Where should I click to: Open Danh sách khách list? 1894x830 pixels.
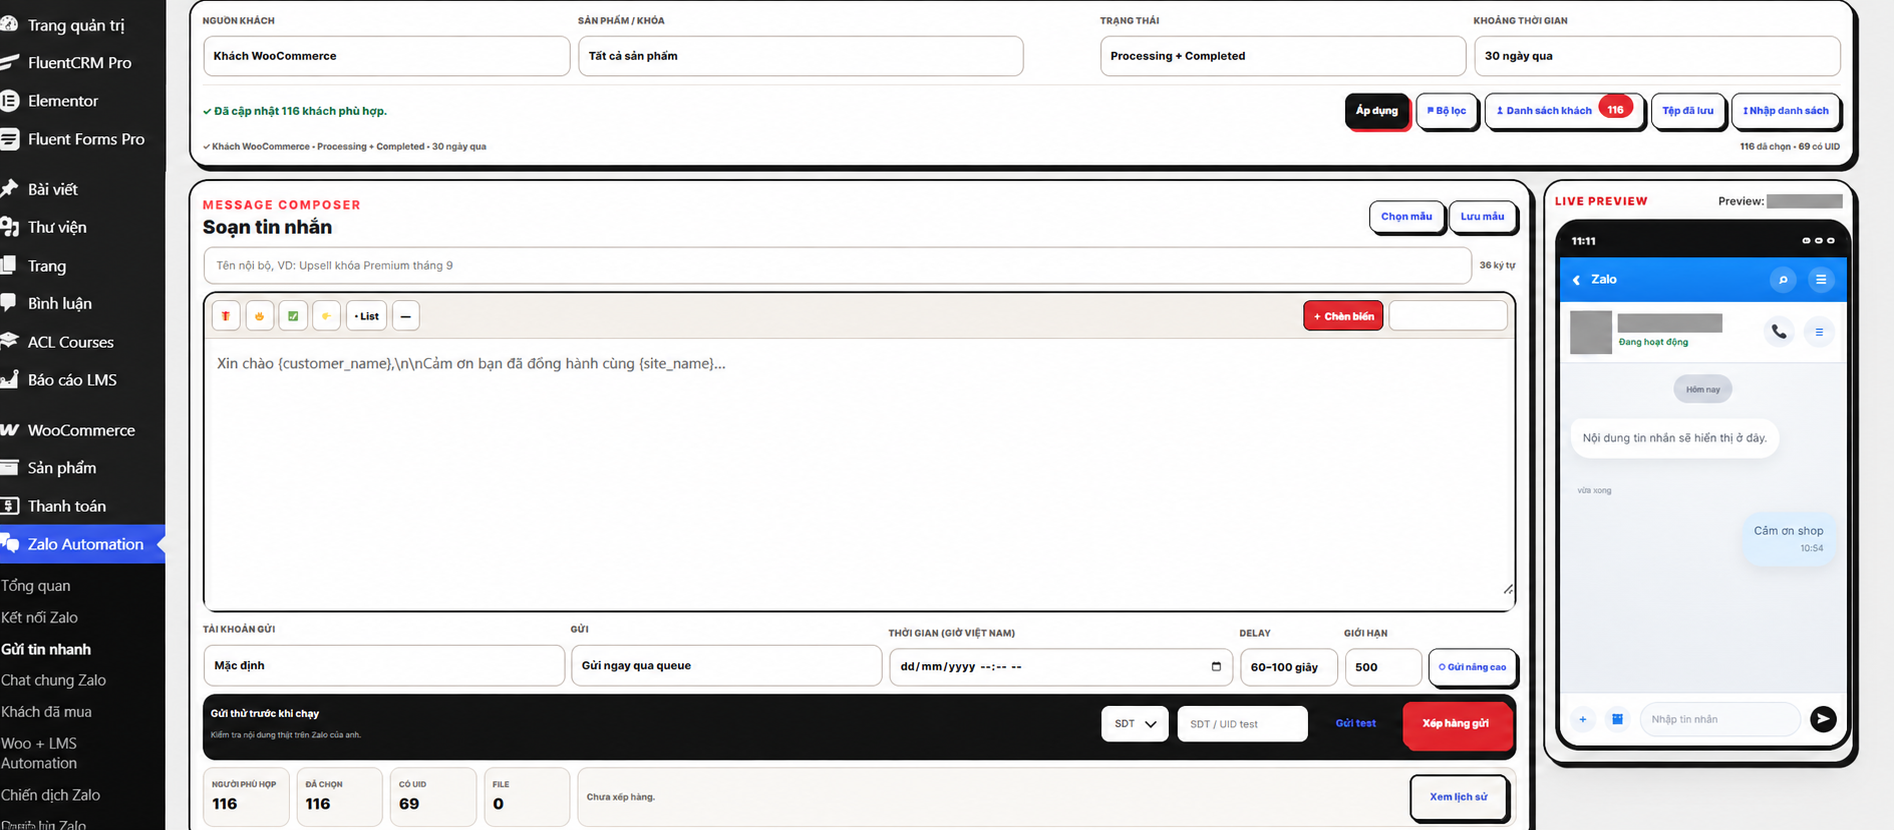[x=1564, y=111]
